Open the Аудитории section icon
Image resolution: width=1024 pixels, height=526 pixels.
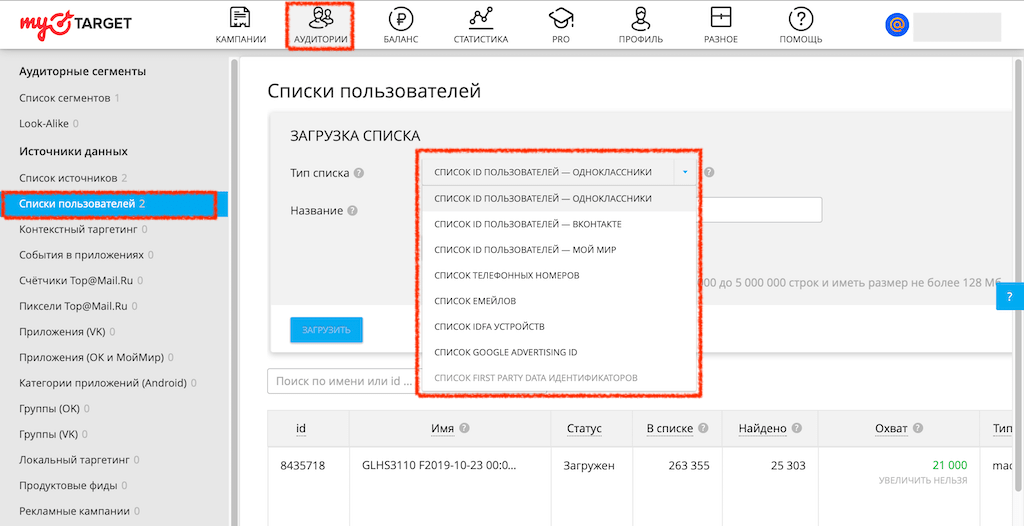[321, 18]
